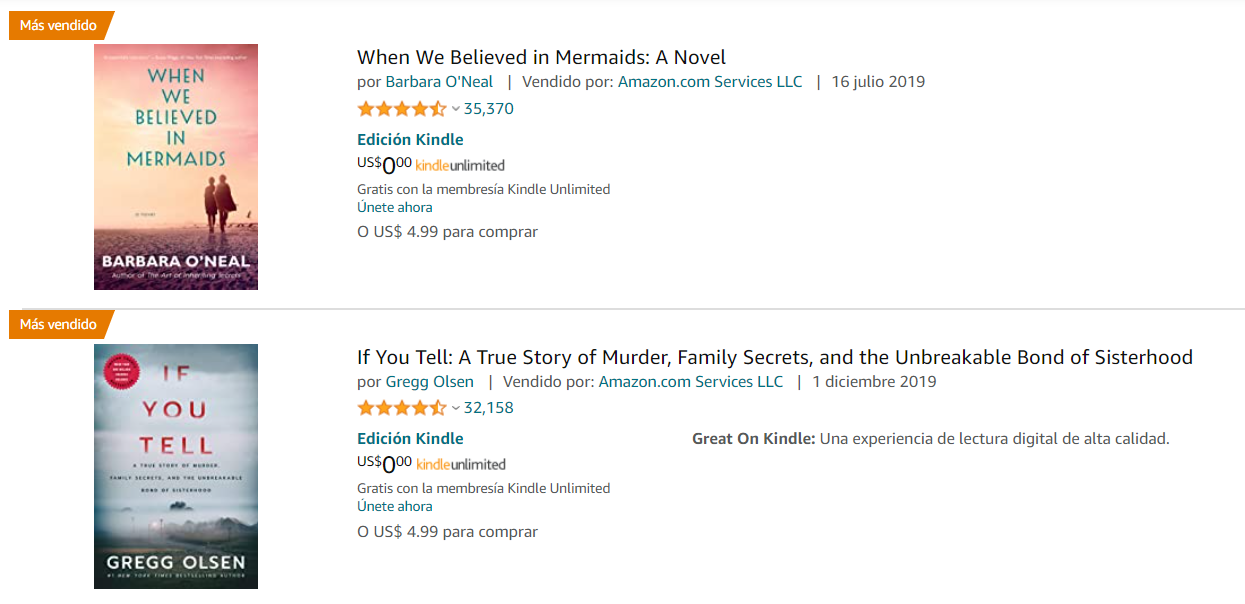
Task: Open the 35,370 reviews link
Action: click(x=489, y=109)
